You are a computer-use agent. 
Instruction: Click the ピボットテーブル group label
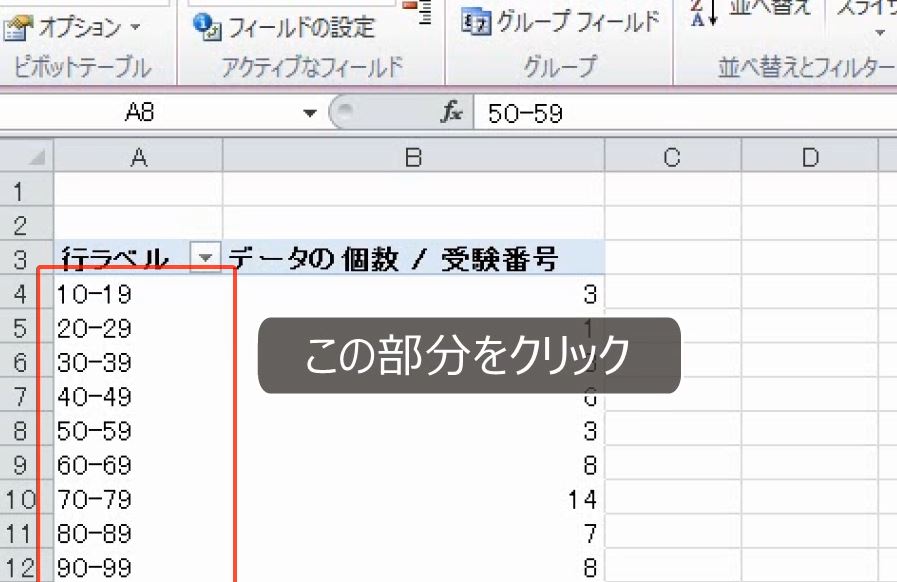point(83,67)
